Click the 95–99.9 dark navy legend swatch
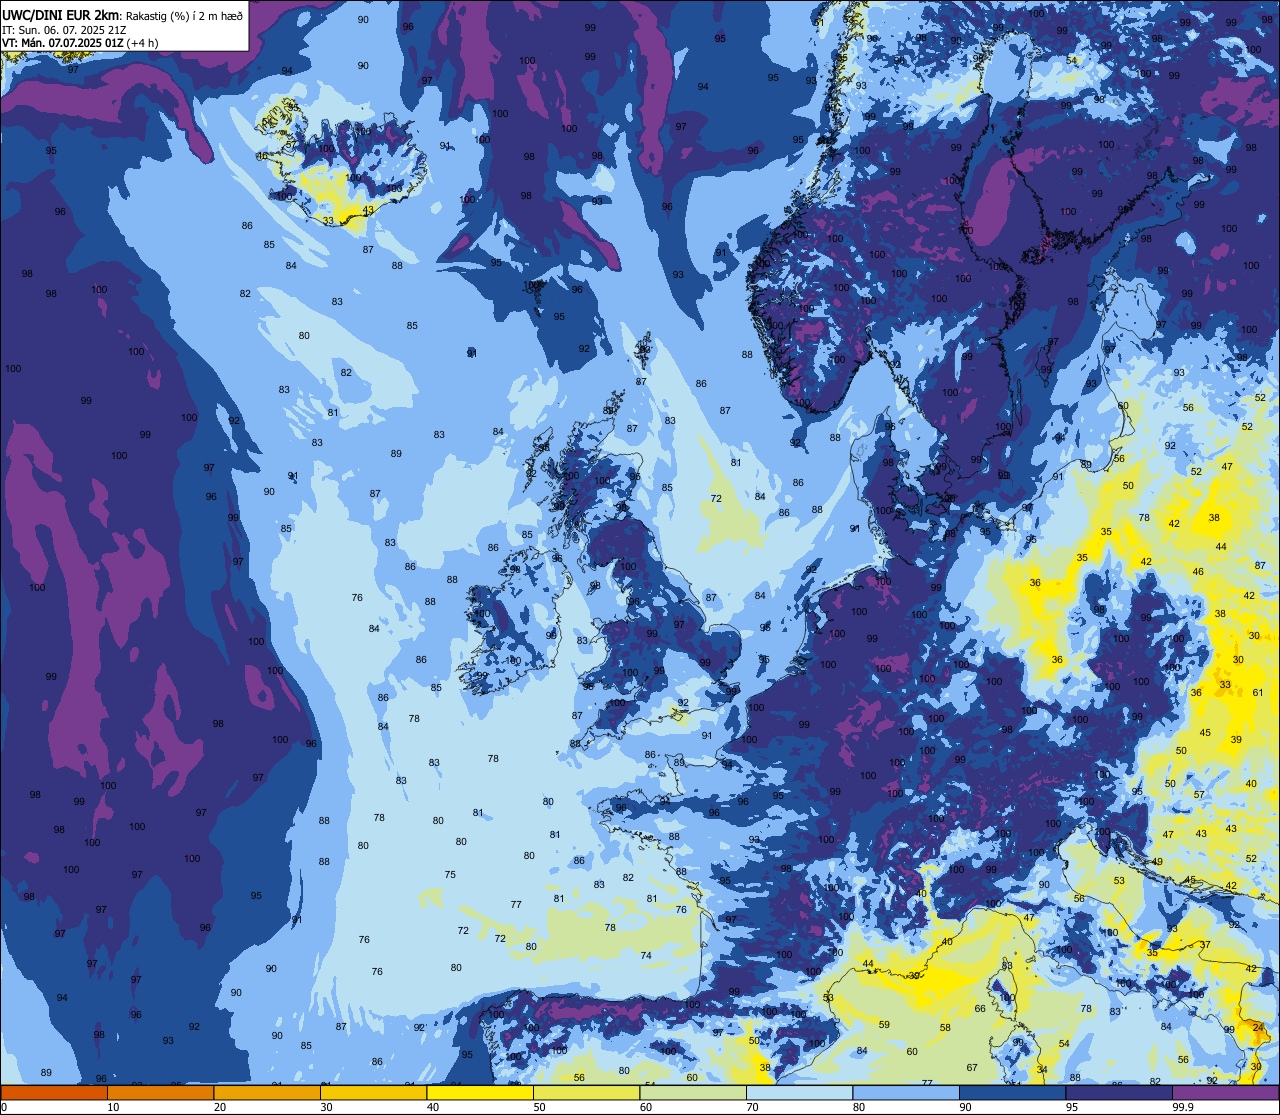 coord(1119,1093)
